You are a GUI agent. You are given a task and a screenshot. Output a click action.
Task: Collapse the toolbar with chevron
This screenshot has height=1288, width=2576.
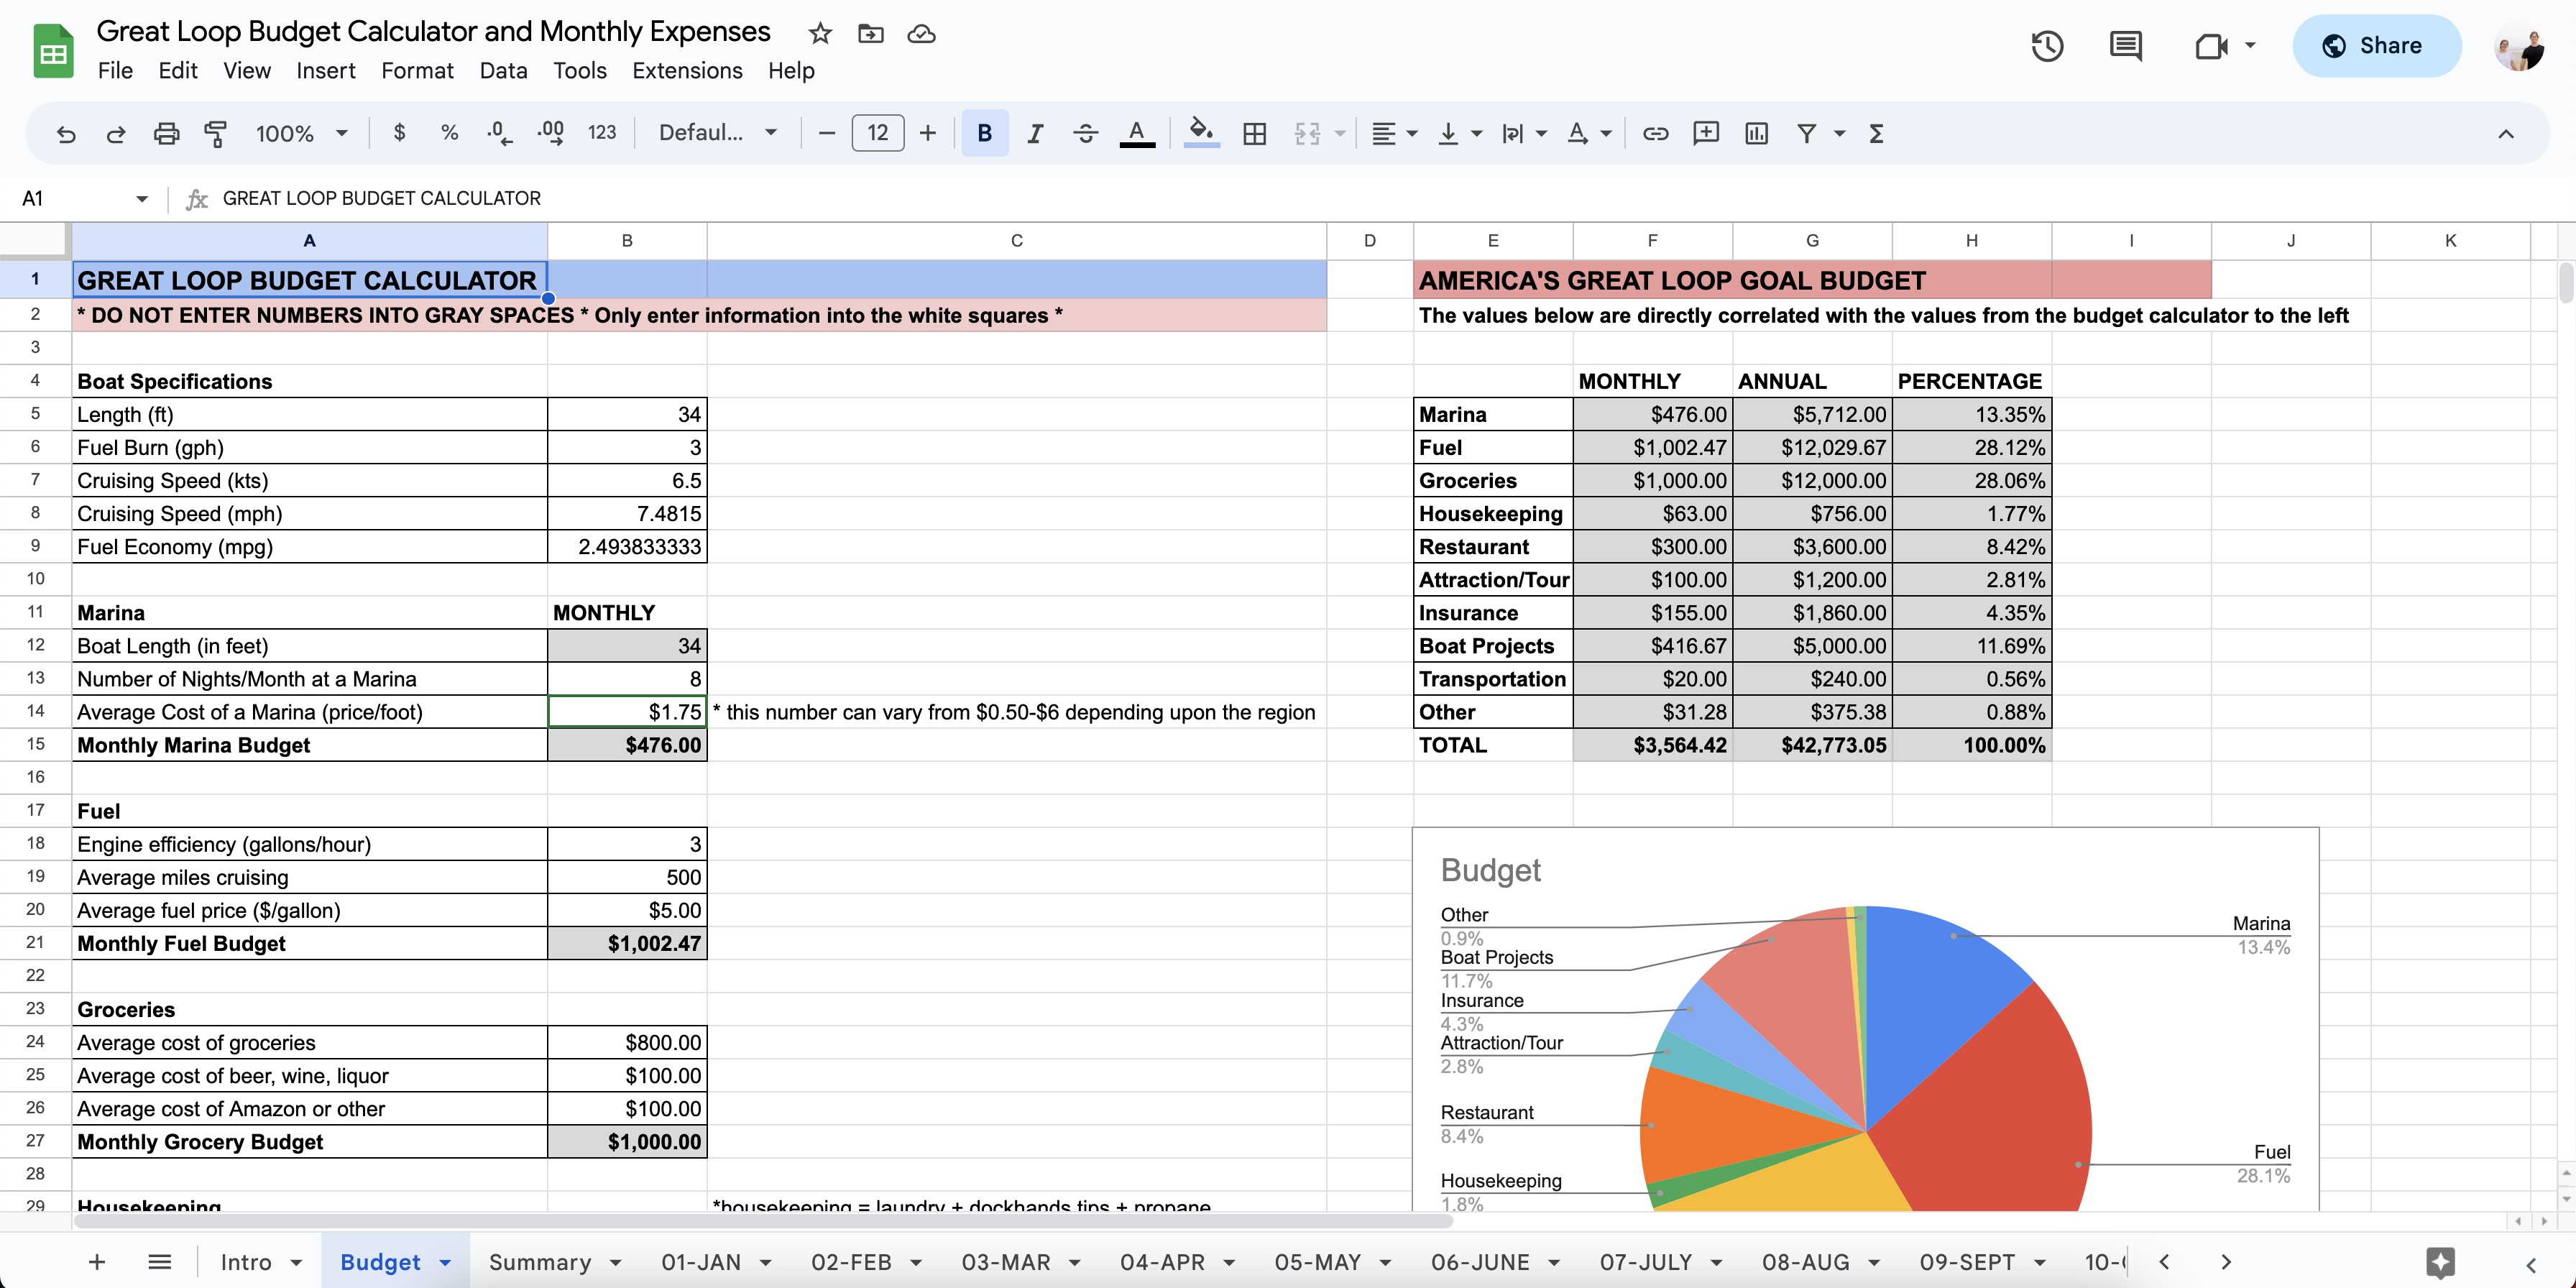(2505, 133)
